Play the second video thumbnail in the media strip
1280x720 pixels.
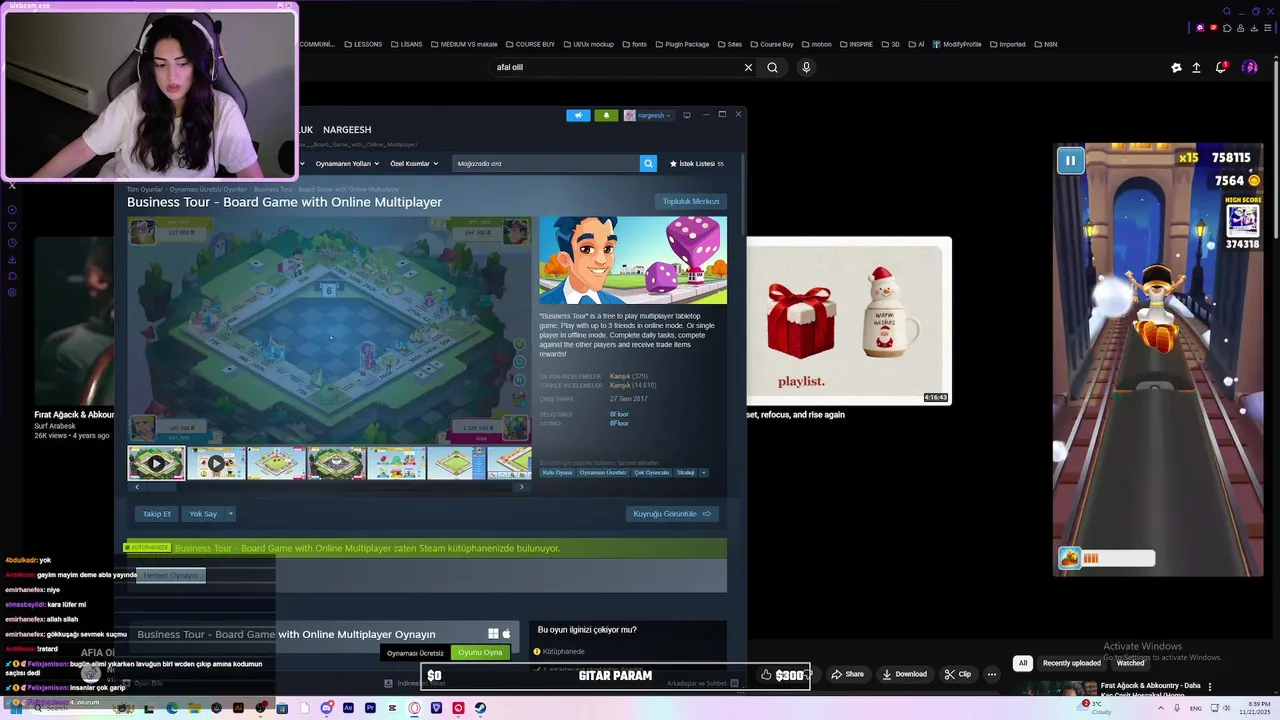click(x=216, y=463)
